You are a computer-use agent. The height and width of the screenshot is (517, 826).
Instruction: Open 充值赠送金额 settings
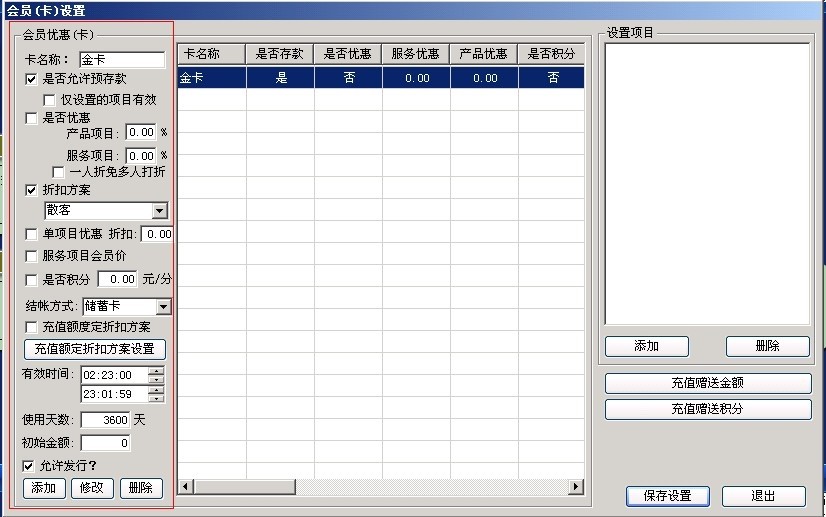pos(708,383)
